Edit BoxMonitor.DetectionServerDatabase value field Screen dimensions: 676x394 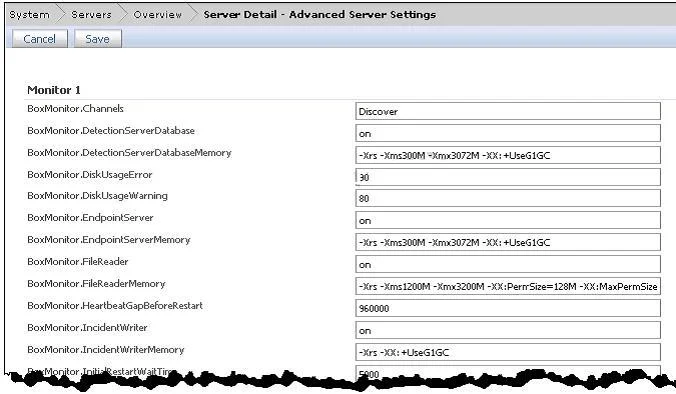point(508,133)
